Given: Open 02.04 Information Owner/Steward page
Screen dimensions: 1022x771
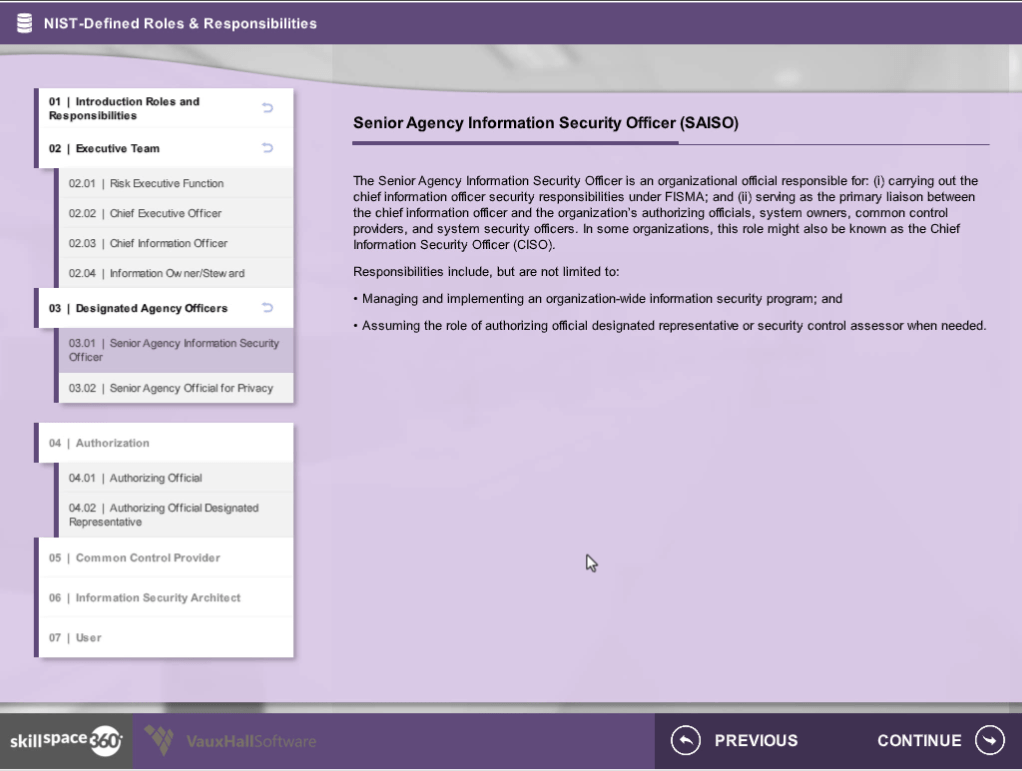Looking at the screenshot, I should pos(156,274).
